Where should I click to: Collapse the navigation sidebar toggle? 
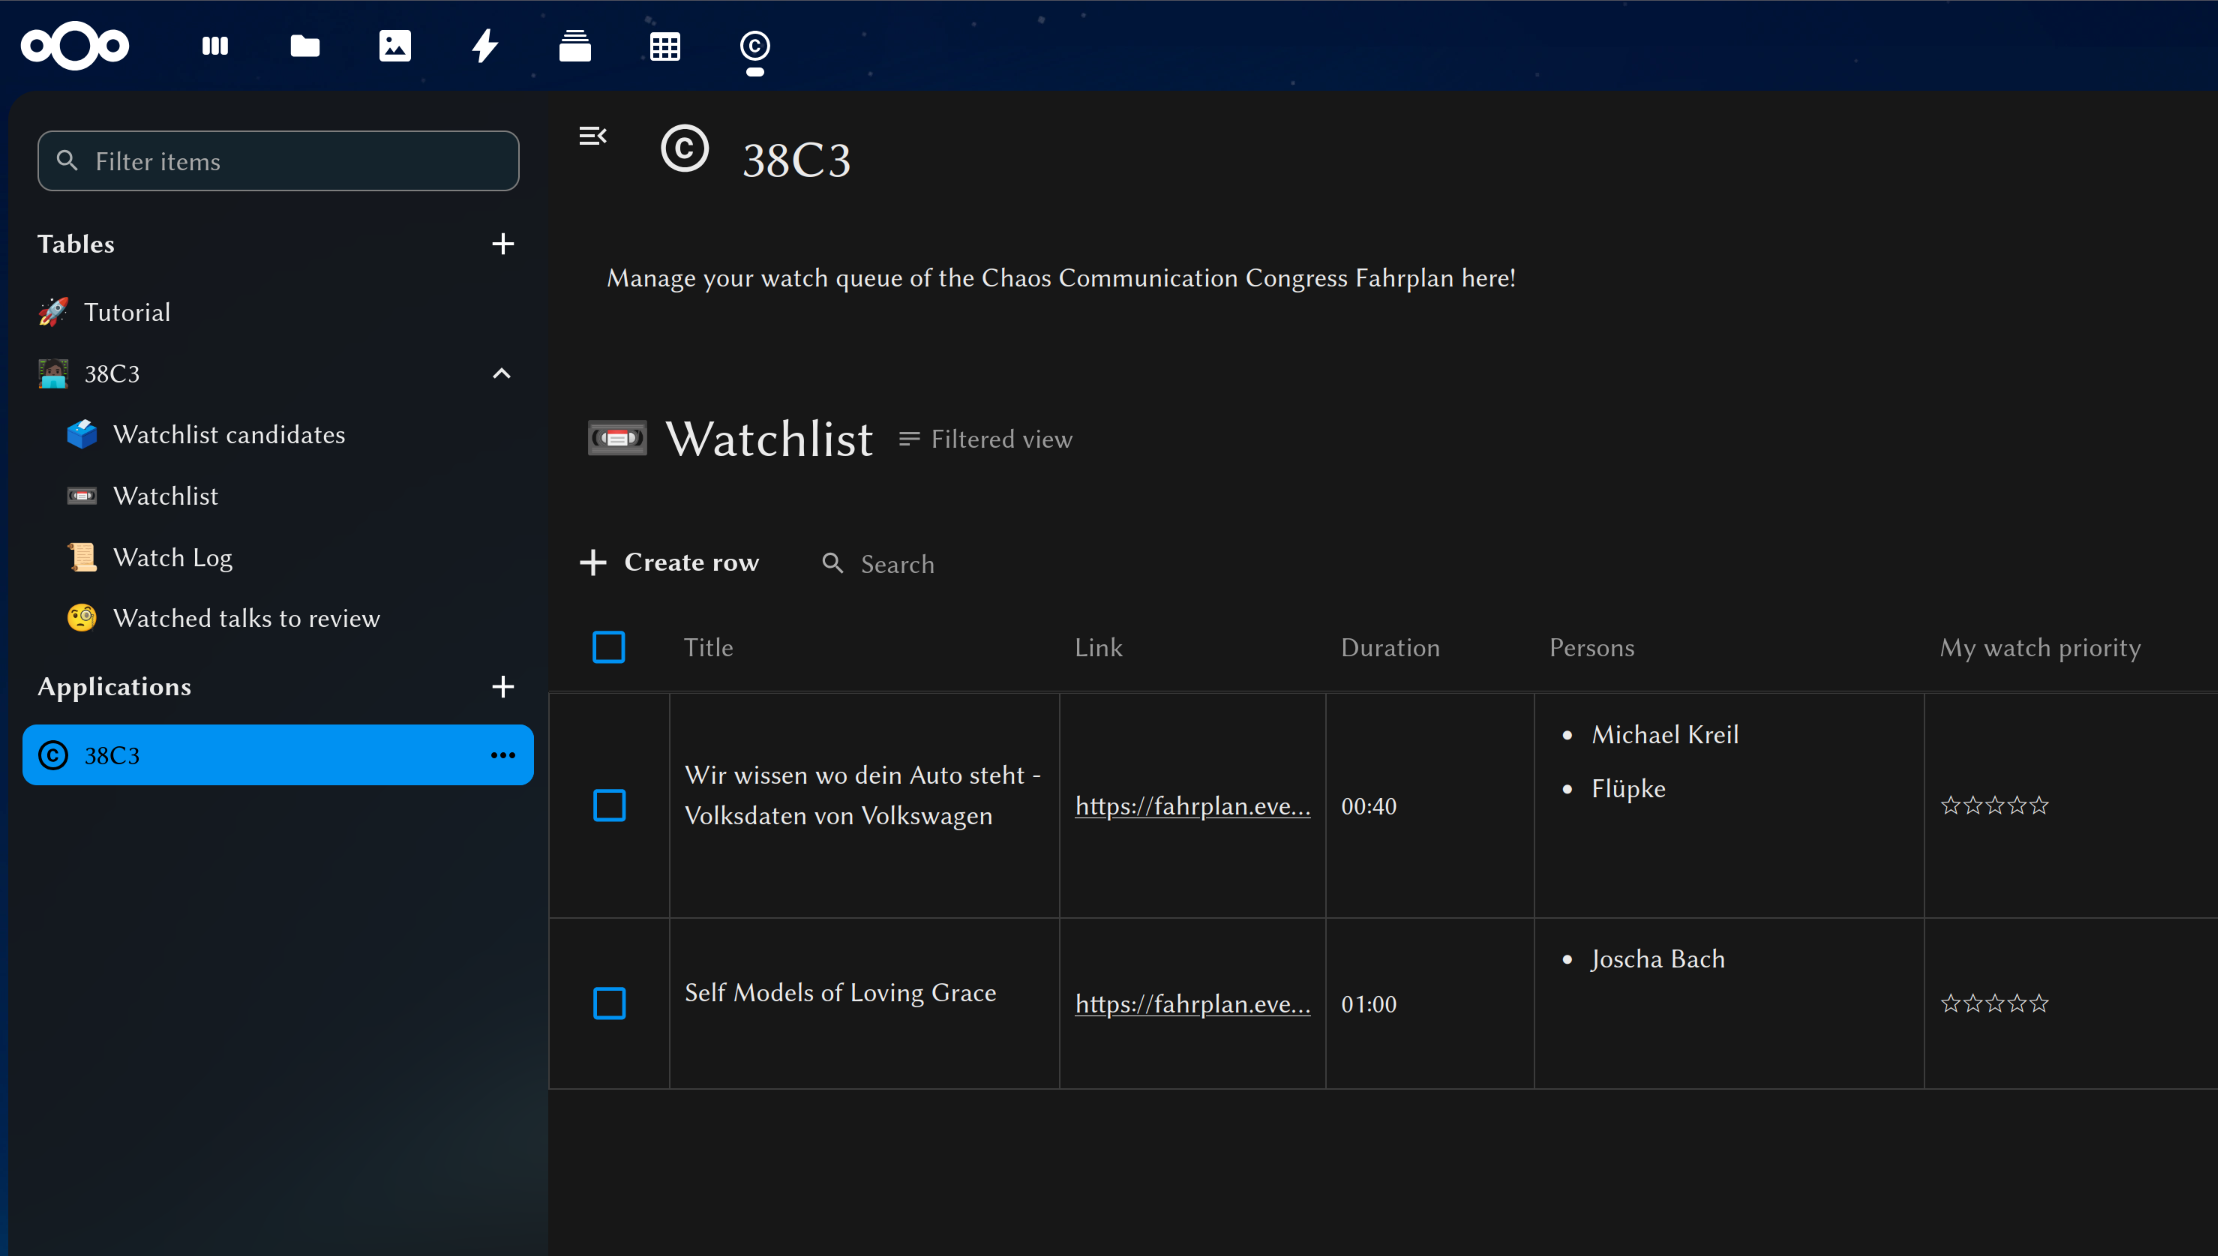[593, 136]
